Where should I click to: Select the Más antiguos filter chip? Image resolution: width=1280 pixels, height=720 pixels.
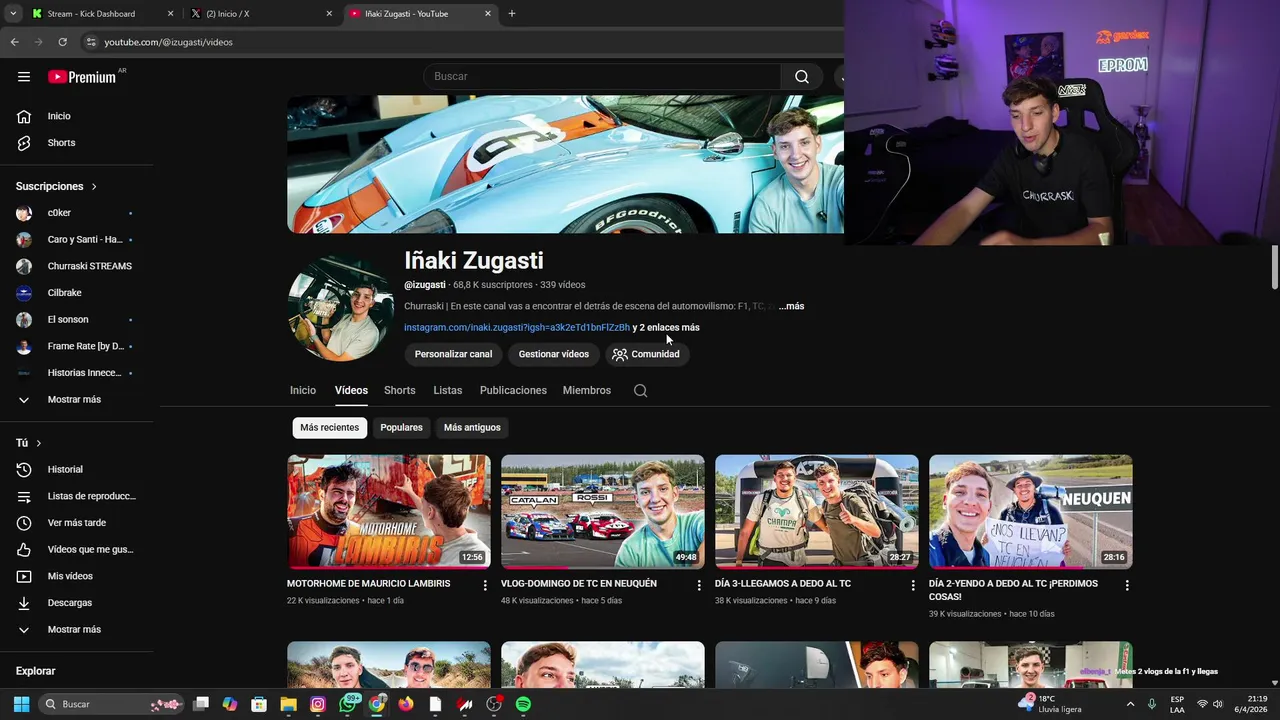coord(472,427)
